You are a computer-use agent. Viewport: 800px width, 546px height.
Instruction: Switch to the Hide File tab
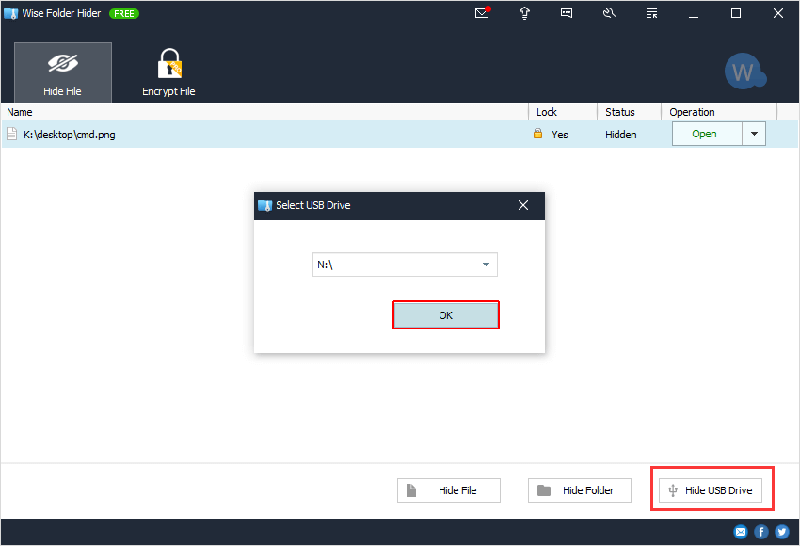tap(63, 72)
